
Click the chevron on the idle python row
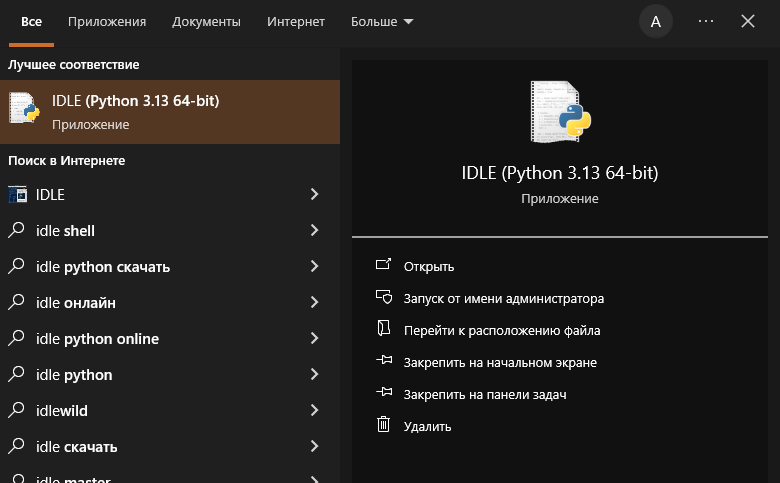tap(314, 374)
